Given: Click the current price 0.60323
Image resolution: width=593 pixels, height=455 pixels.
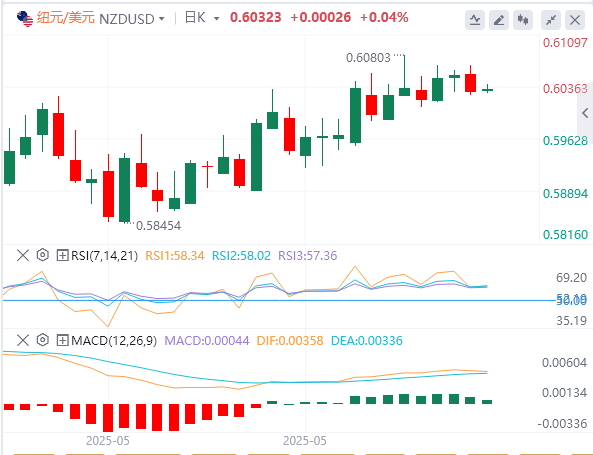Looking at the screenshot, I should [x=256, y=17].
